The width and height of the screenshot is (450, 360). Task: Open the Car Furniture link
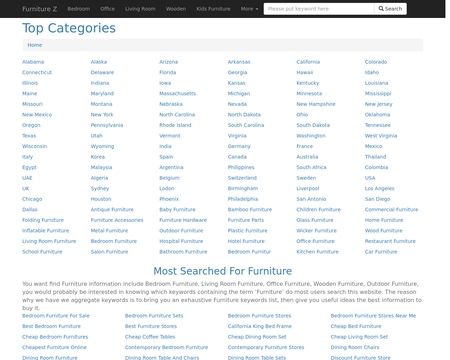click(x=381, y=252)
